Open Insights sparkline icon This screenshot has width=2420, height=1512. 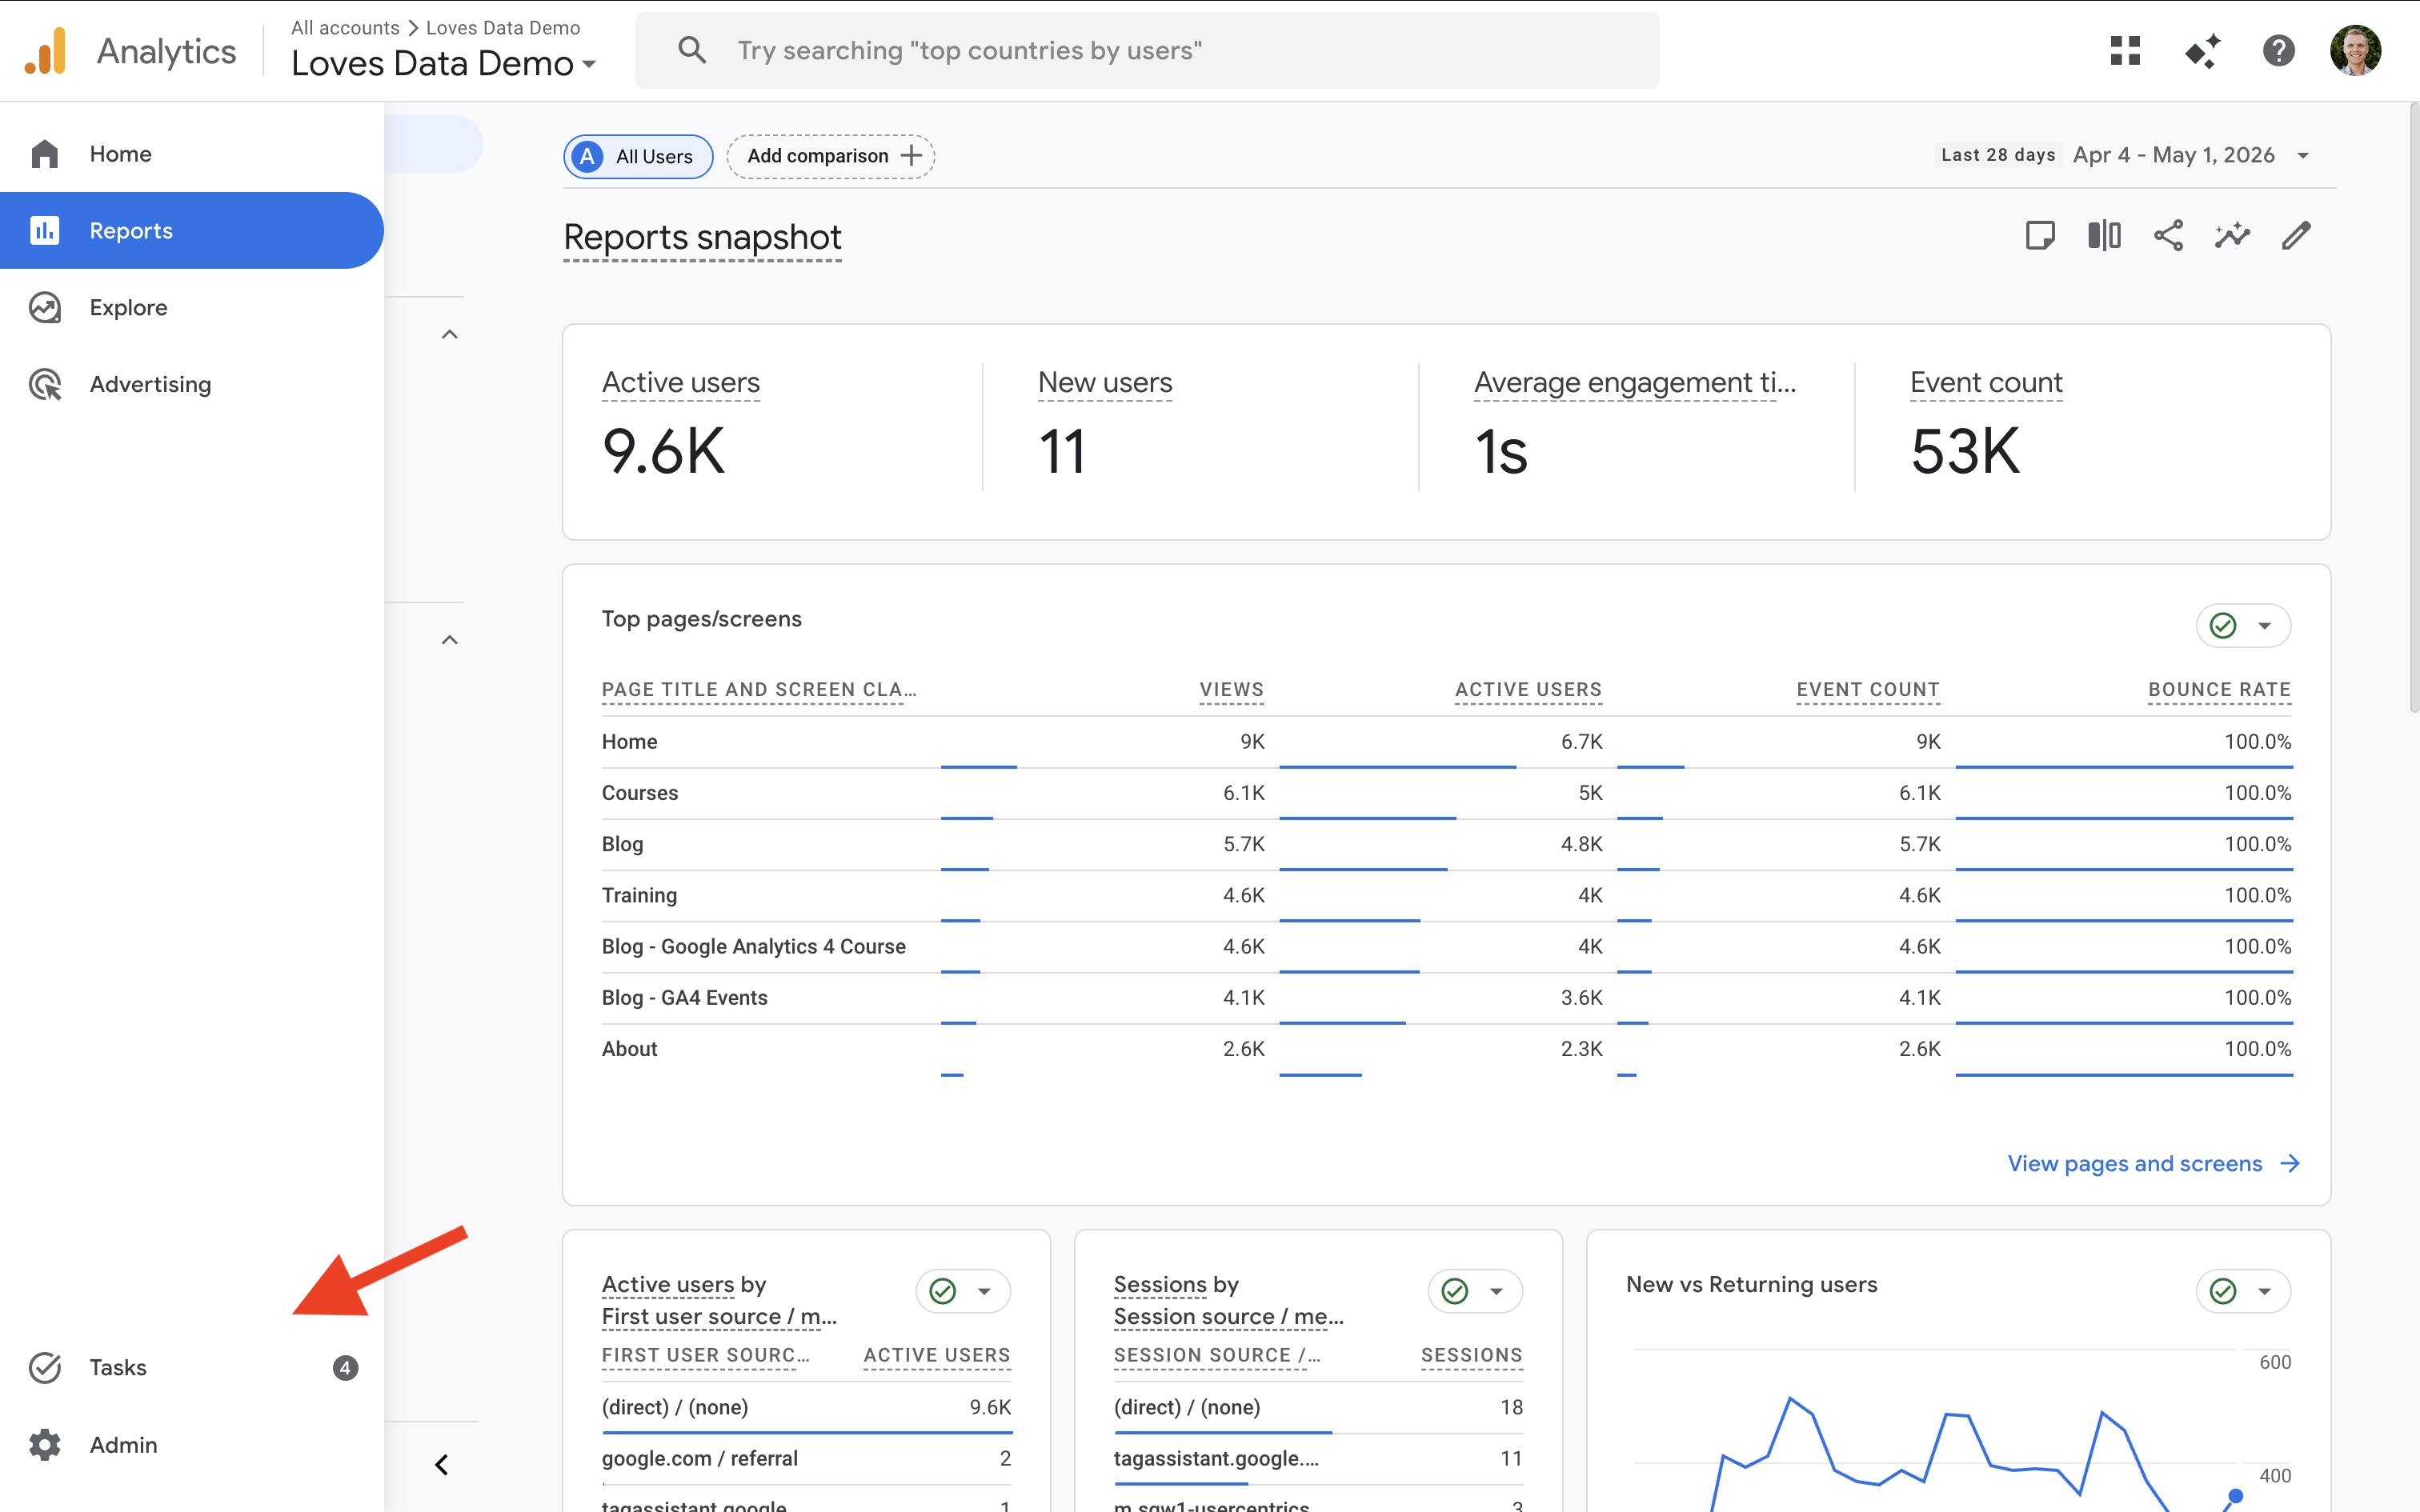tap(2232, 236)
